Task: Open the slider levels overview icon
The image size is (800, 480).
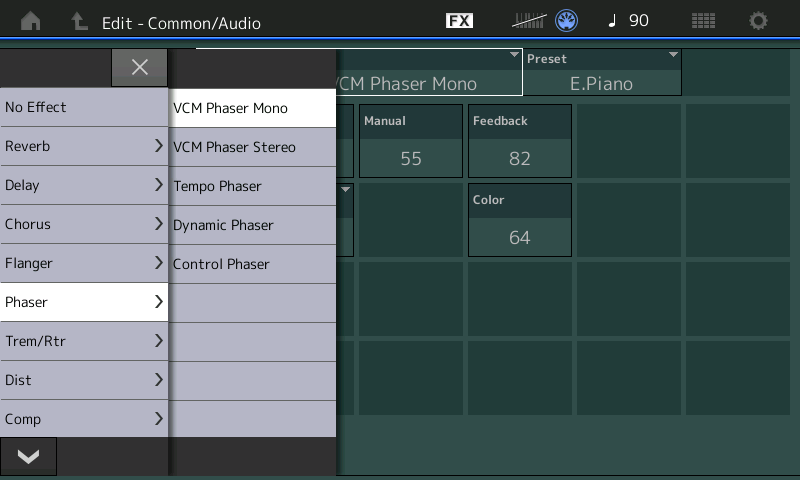Action: click(x=529, y=21)
